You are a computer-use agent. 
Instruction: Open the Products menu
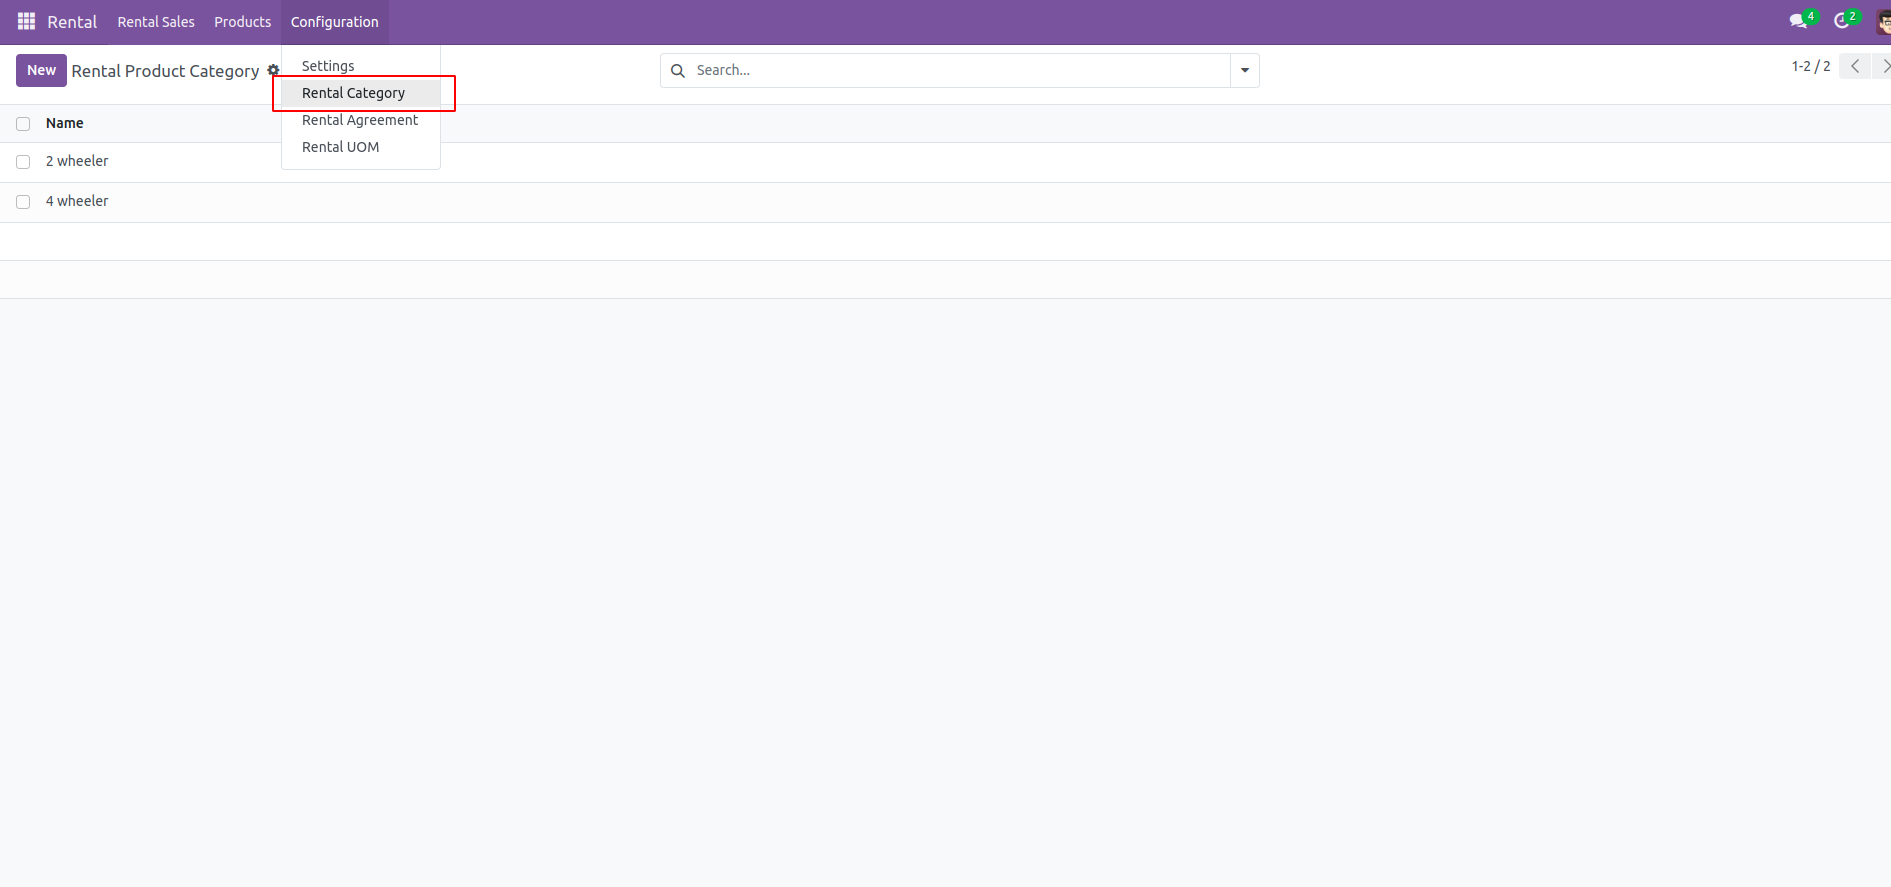(242, 22)
